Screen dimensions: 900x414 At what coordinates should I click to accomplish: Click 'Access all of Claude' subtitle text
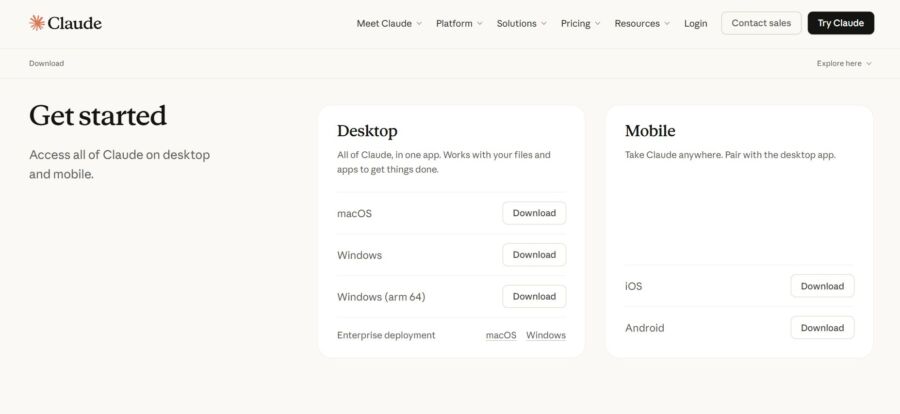click(x=119, y=164)
